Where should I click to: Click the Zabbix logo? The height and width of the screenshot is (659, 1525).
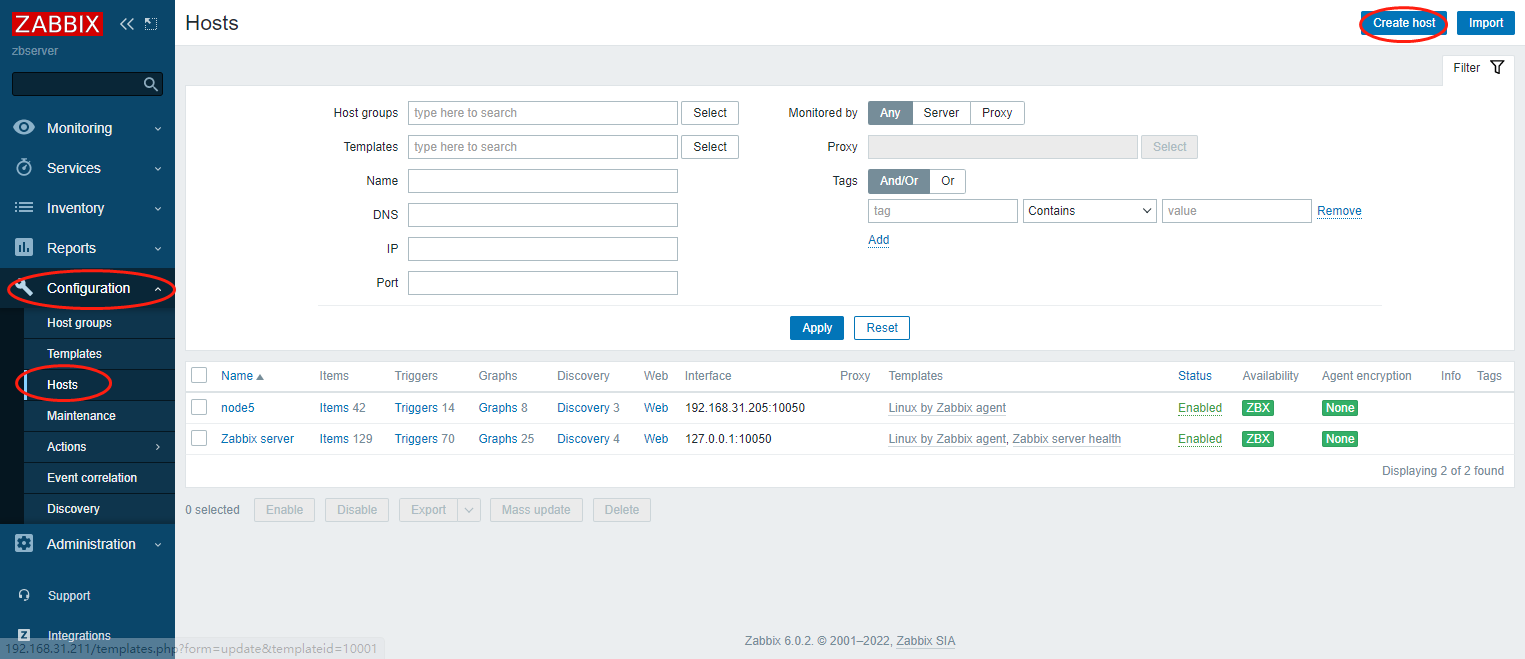[x=58, y=23]
